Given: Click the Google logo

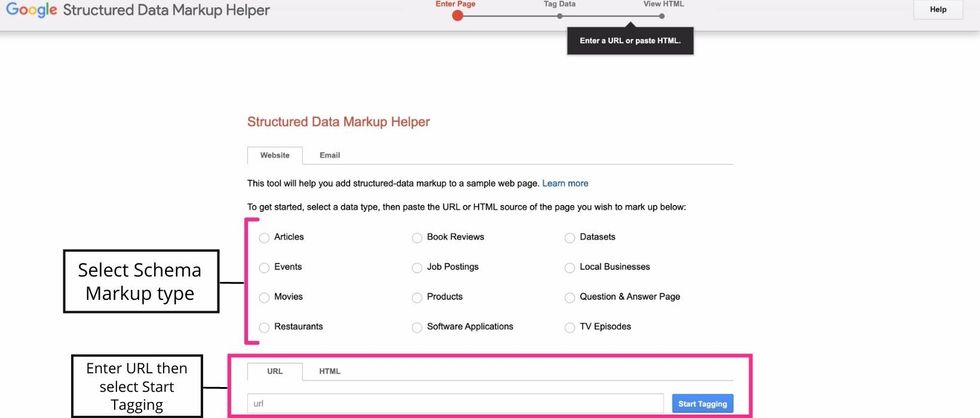Looking at the screenshot, I should (x=32, y=11).
